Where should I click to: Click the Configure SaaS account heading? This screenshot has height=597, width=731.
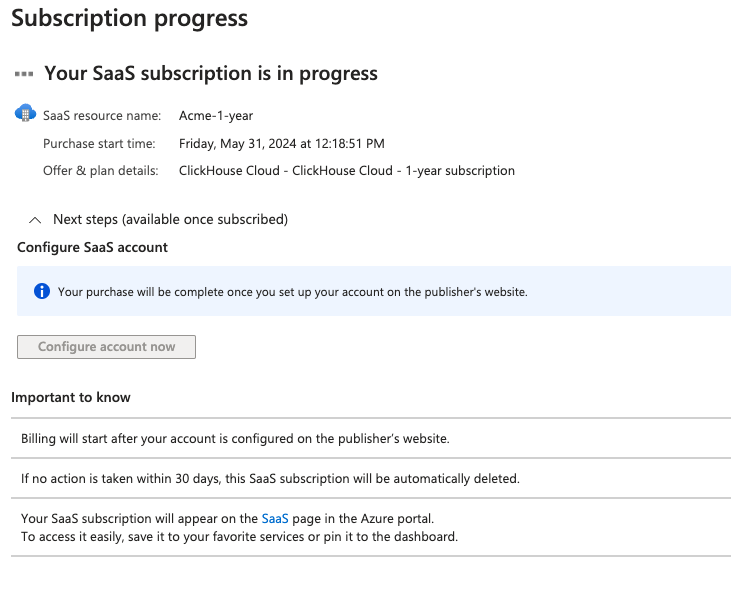coord(92,247)
